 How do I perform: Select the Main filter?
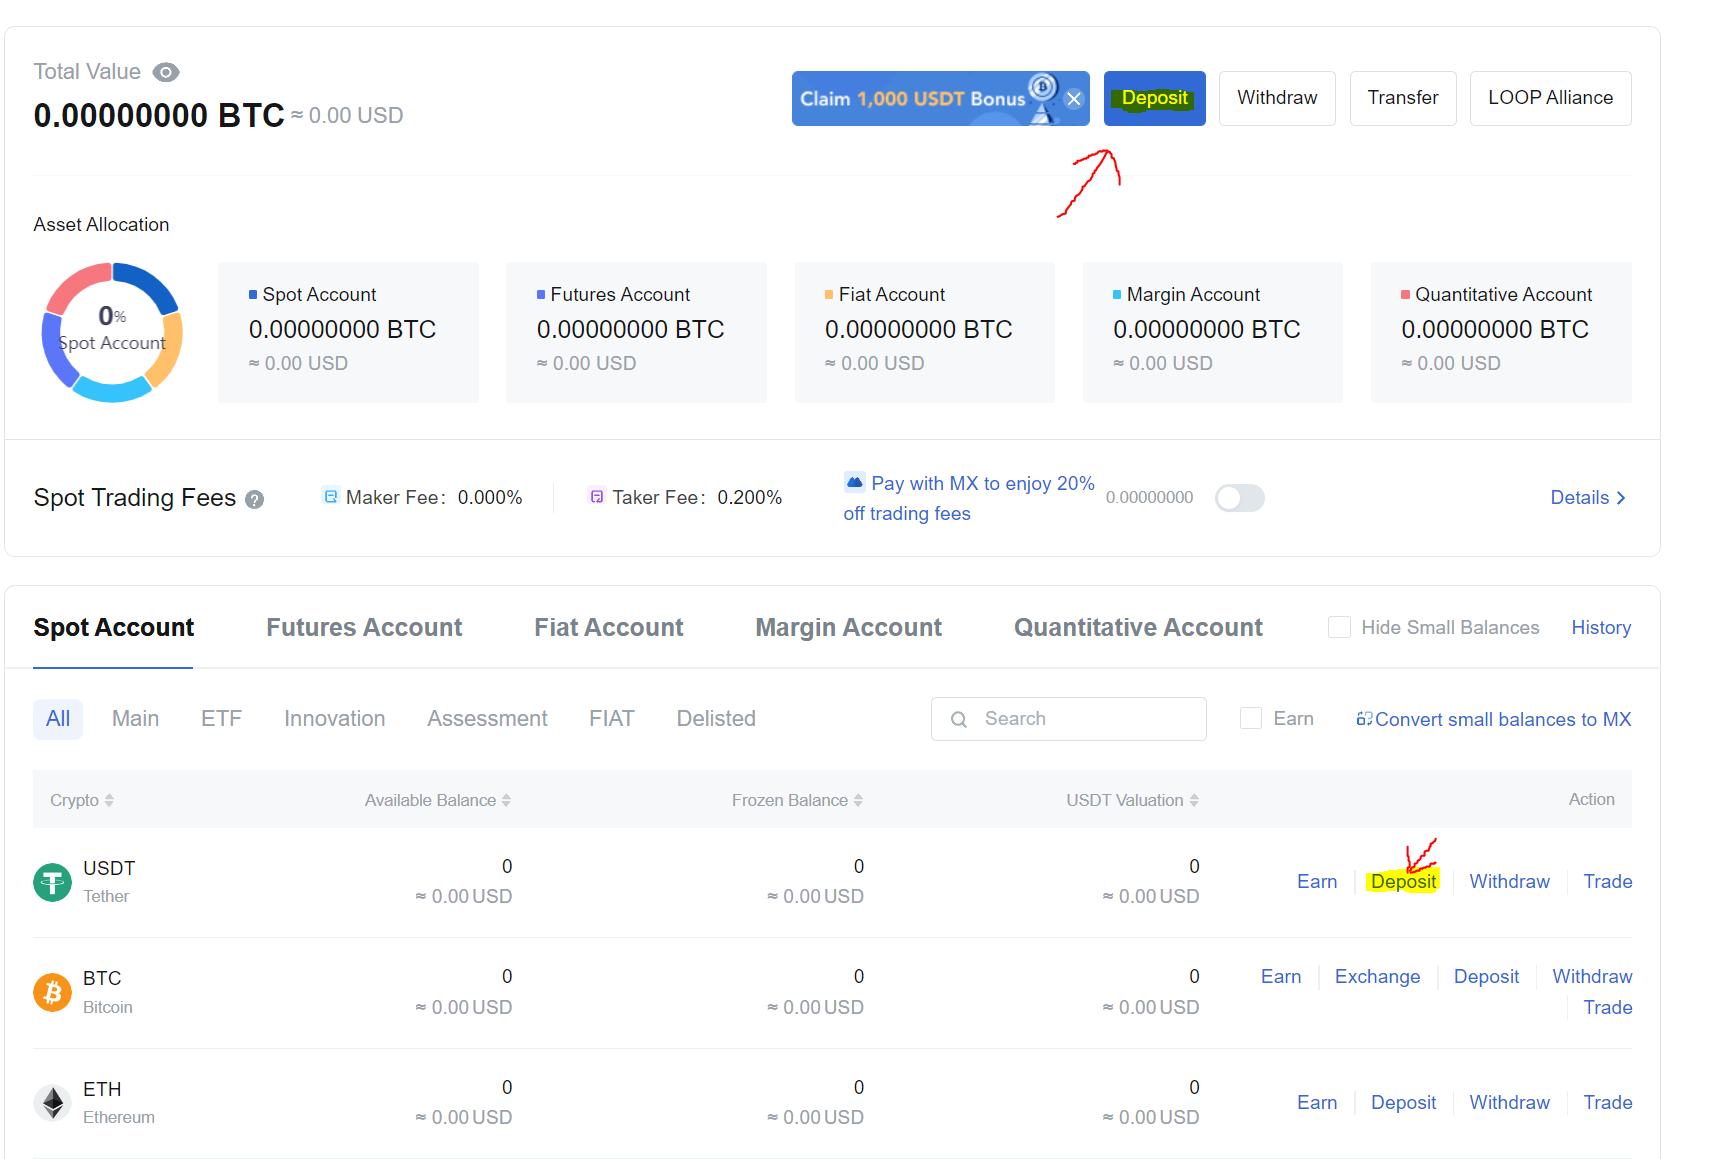[x=135, y=719]
